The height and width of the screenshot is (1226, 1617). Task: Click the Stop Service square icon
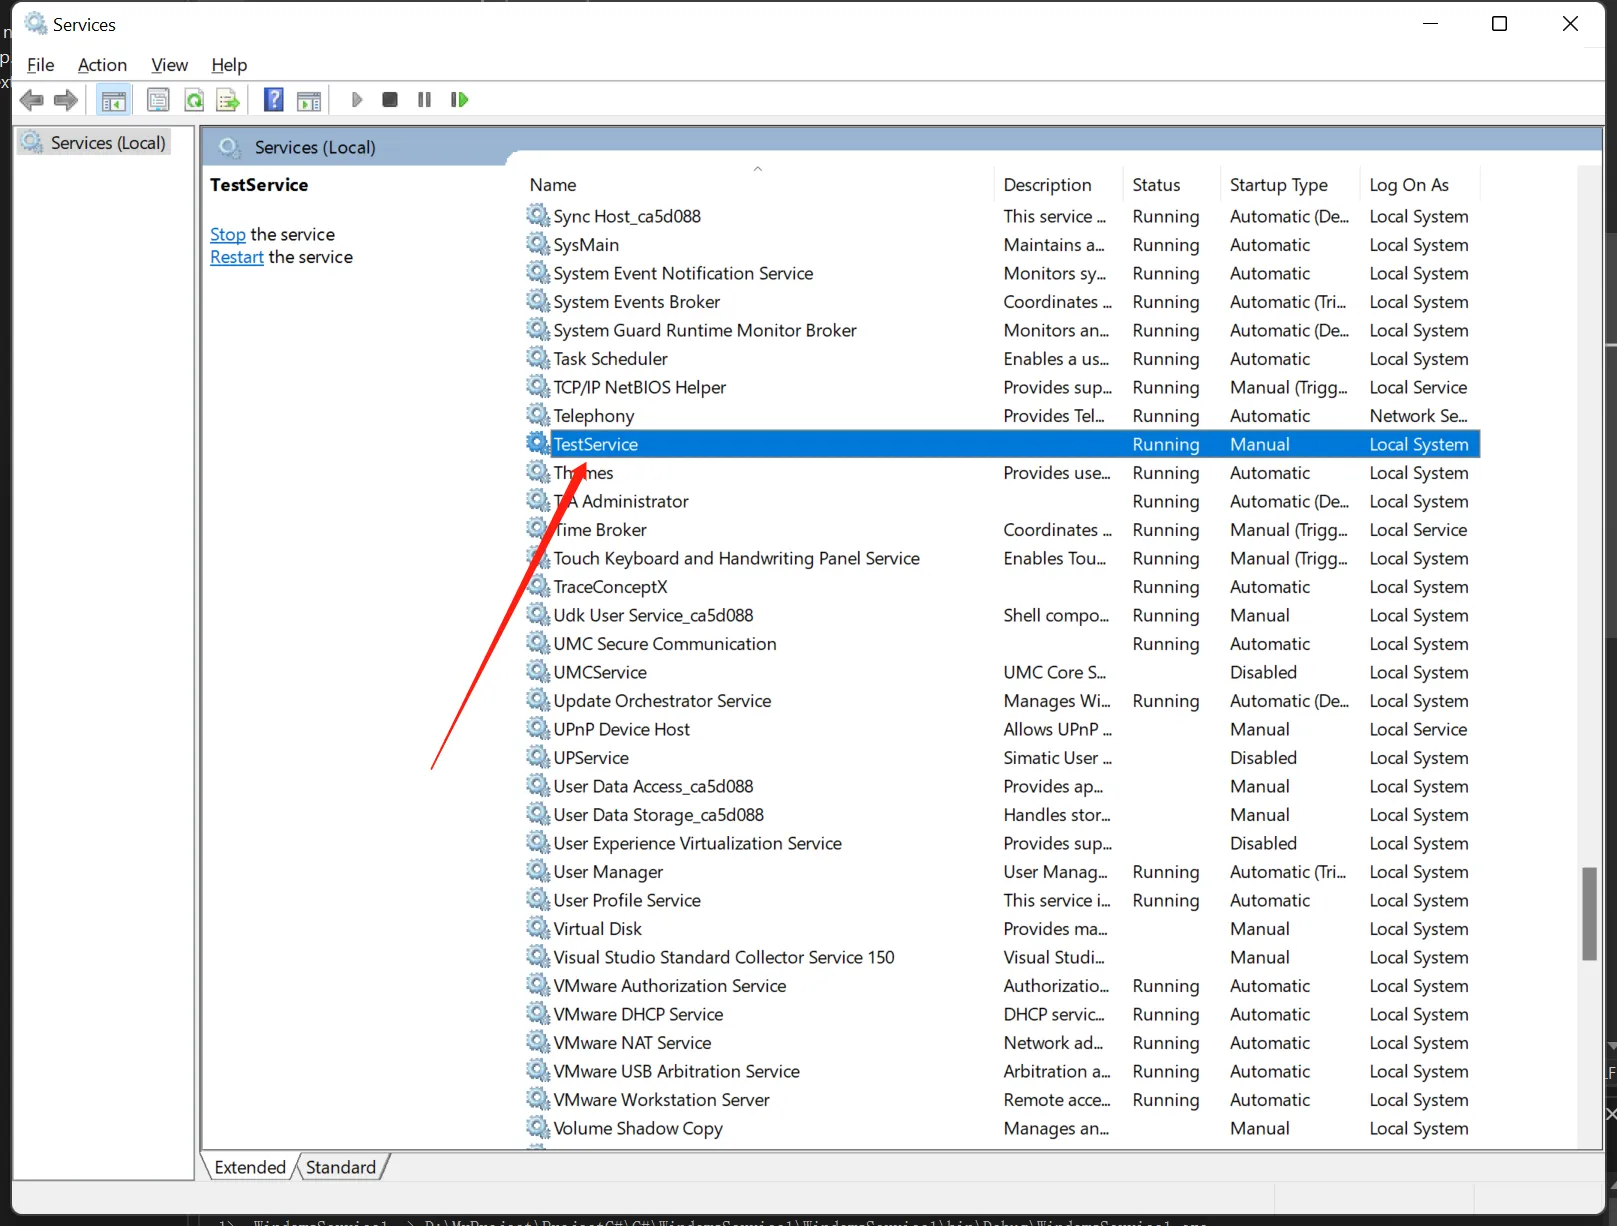click(390, 100)
